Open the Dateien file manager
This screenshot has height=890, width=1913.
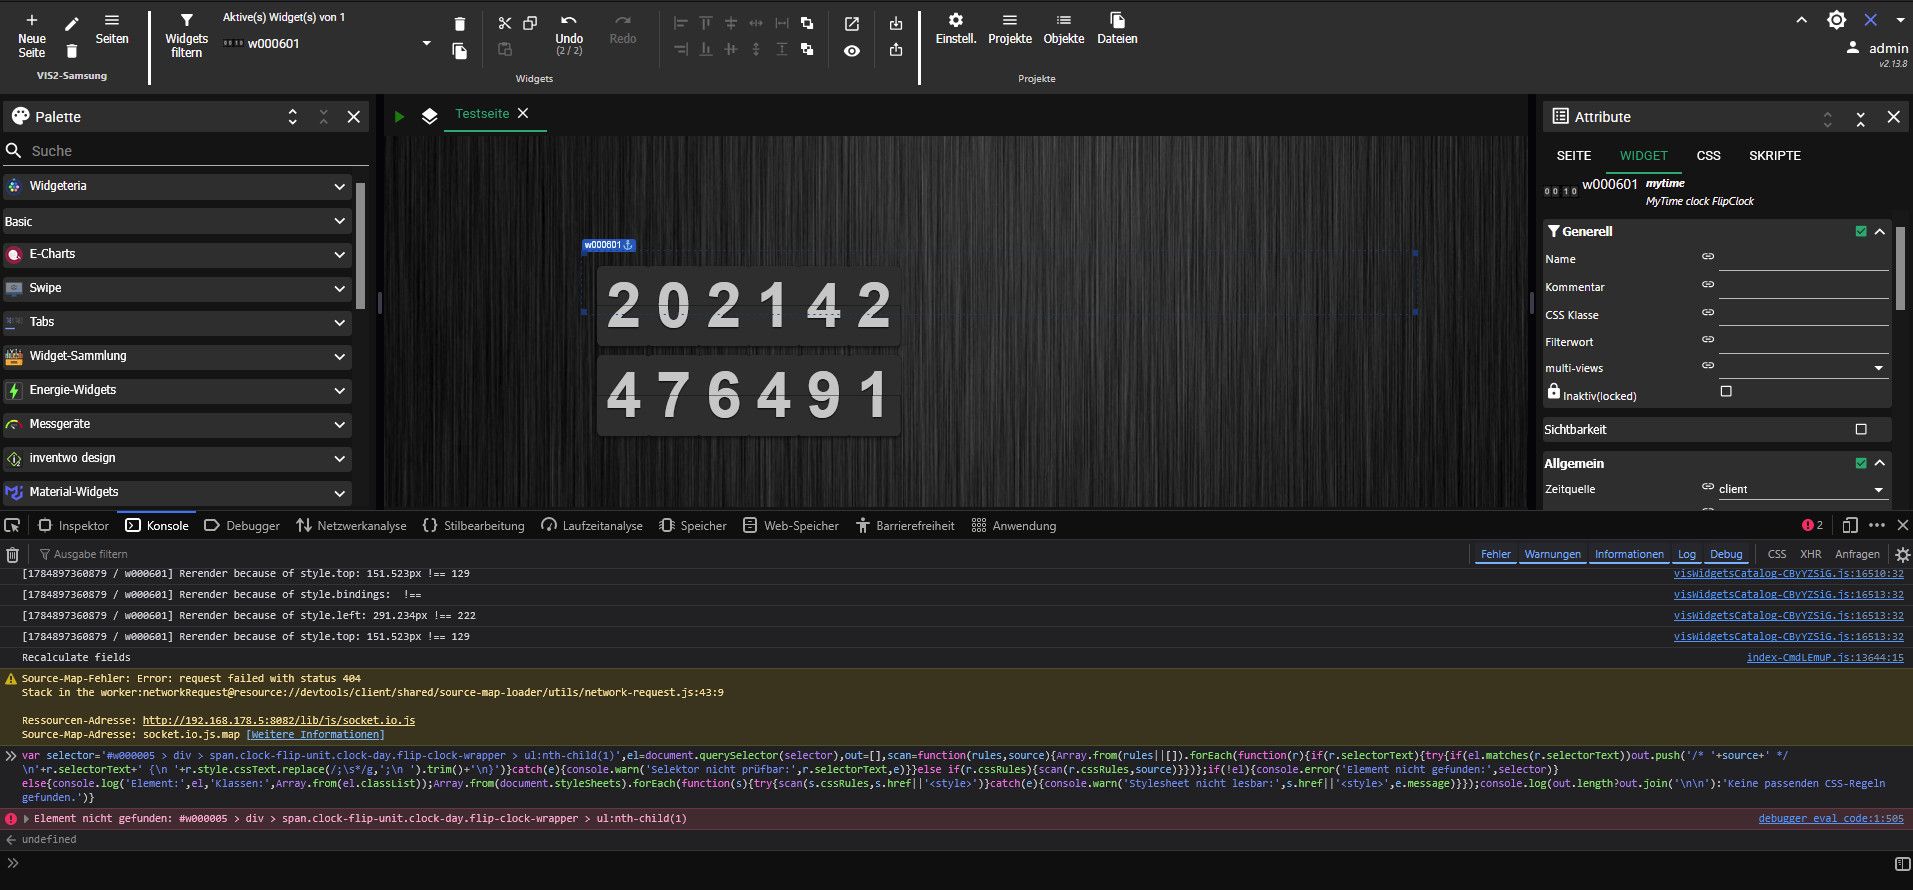[x=1117, y=29]
